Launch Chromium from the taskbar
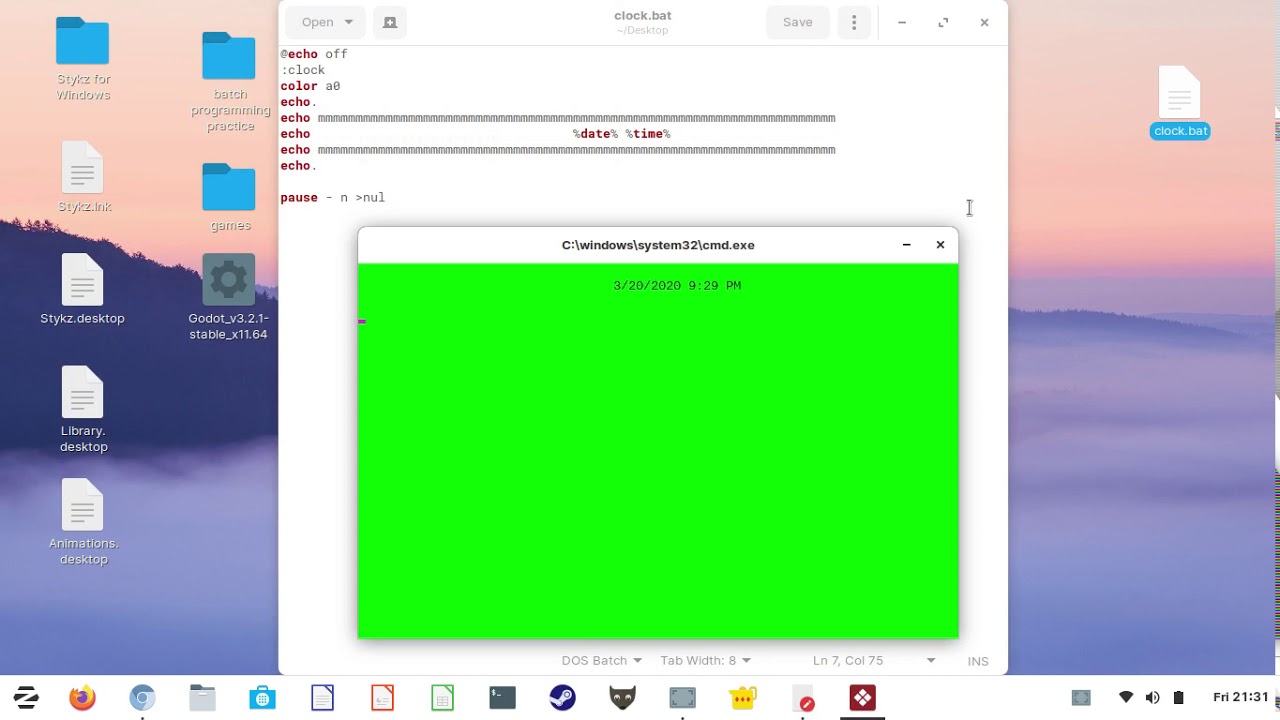The height and width of the screenshot is (720, 1280). point(142,698)
